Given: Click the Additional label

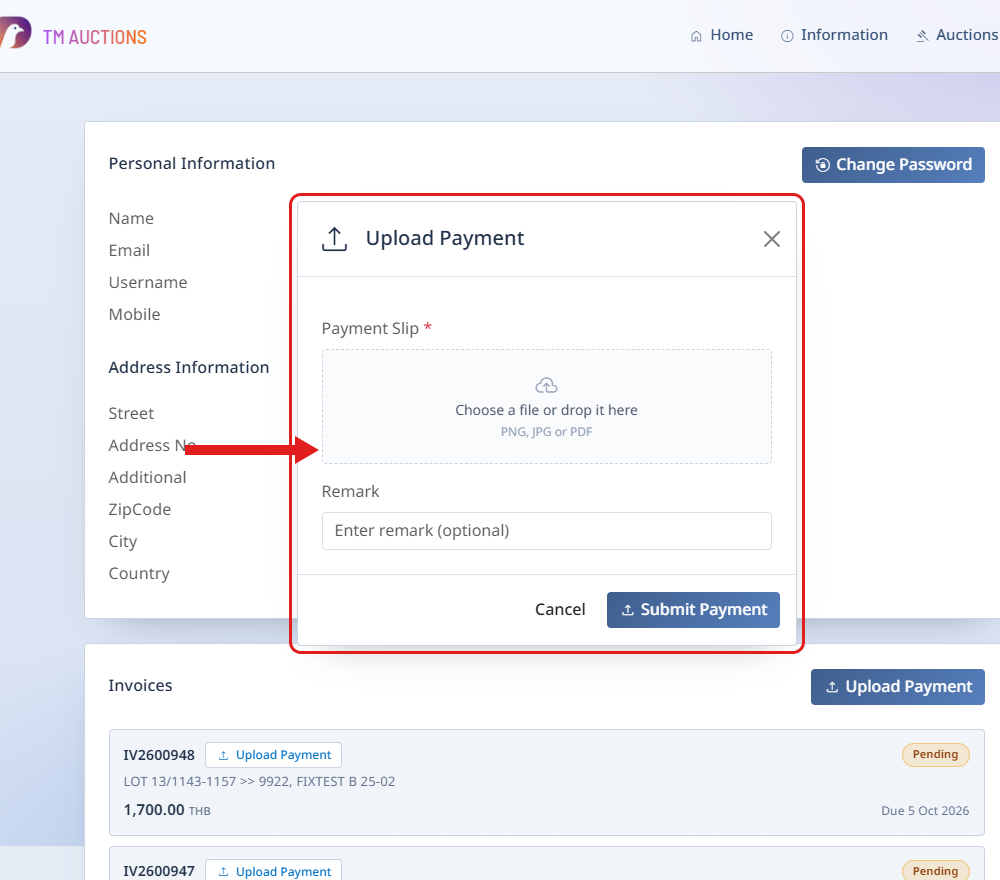Looking at the screenshot, I should [147, 478].
